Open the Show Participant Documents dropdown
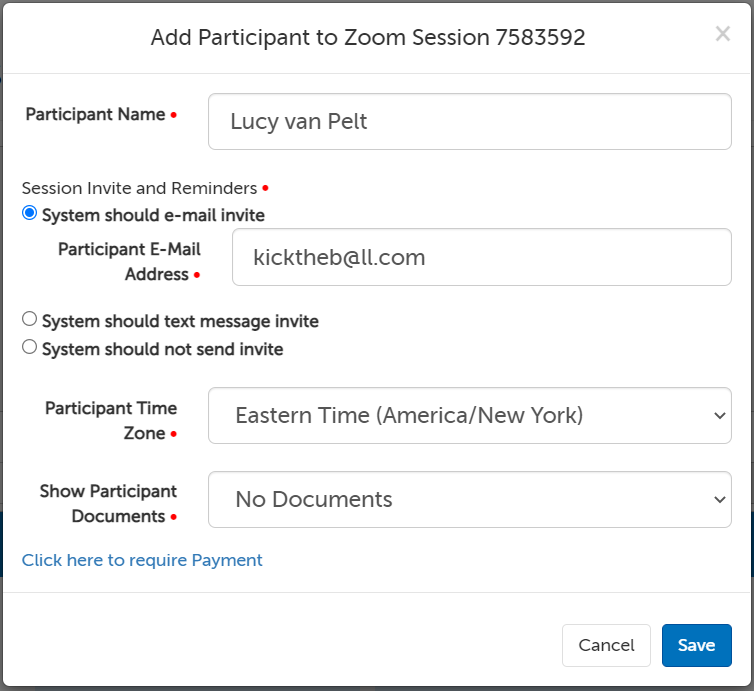754x691 pixels. (x=469, y=500)
